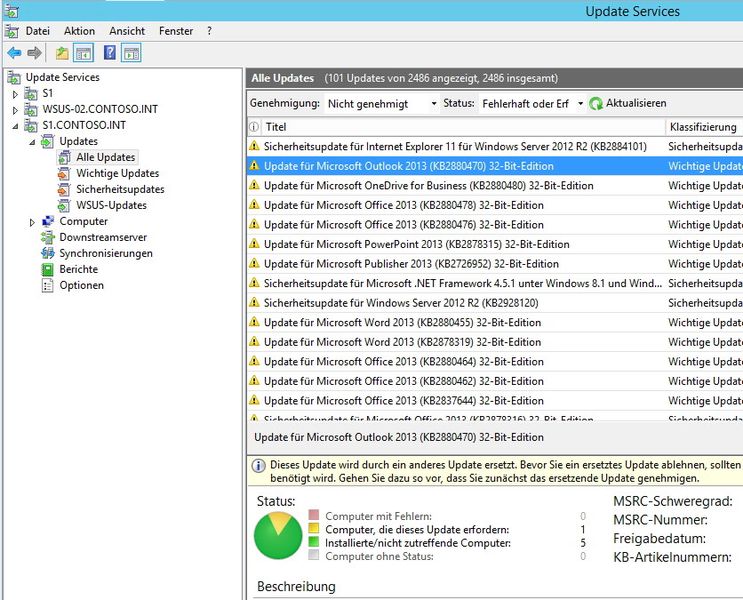Select Update für Microsoft Word 2013 (KB2880455)
743x600 pixels.
tap(495, 322)
